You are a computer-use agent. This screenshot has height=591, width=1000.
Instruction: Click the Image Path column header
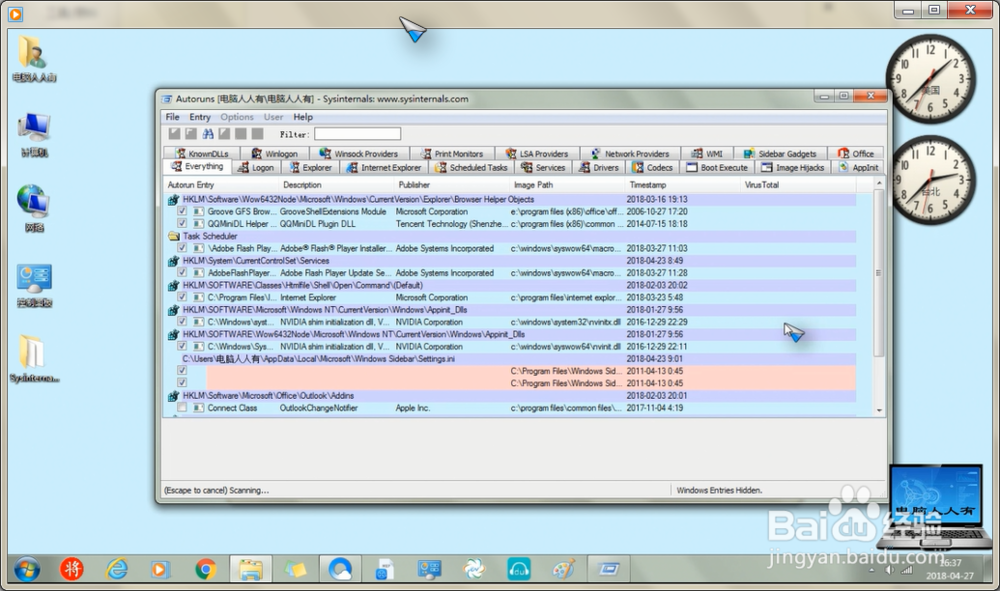[x=566, y=185]
